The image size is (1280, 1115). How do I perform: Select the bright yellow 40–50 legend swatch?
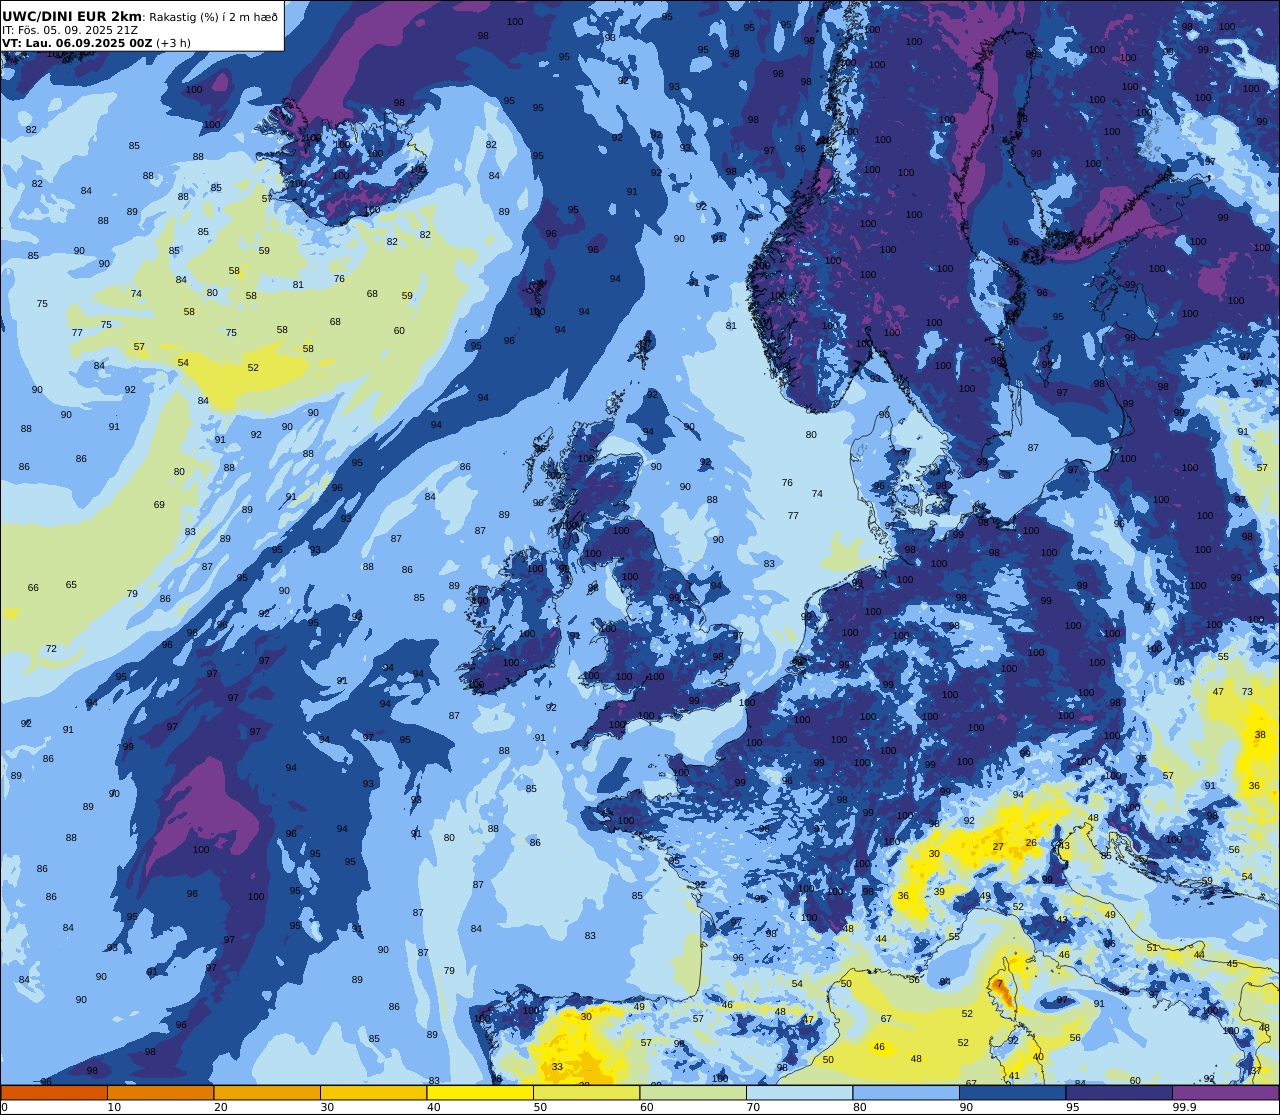[x=480, y=1092]
